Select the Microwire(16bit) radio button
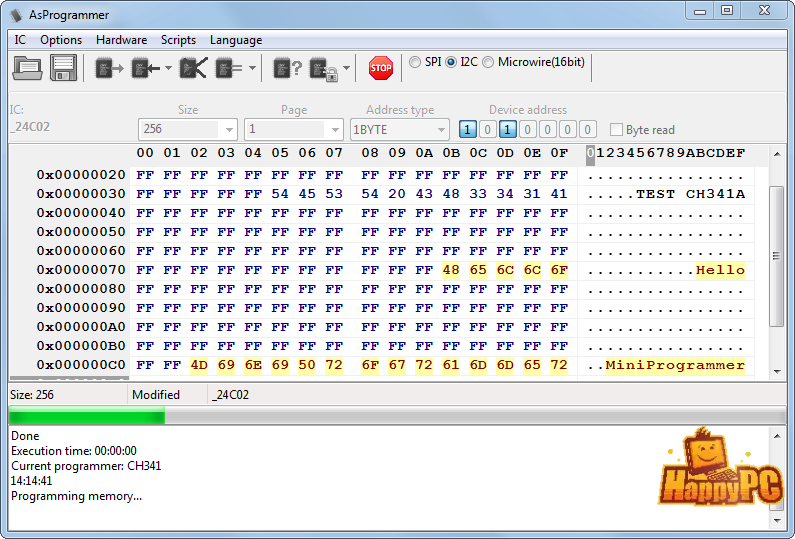This screenshot has height=539, width=795. pos(488,62)
